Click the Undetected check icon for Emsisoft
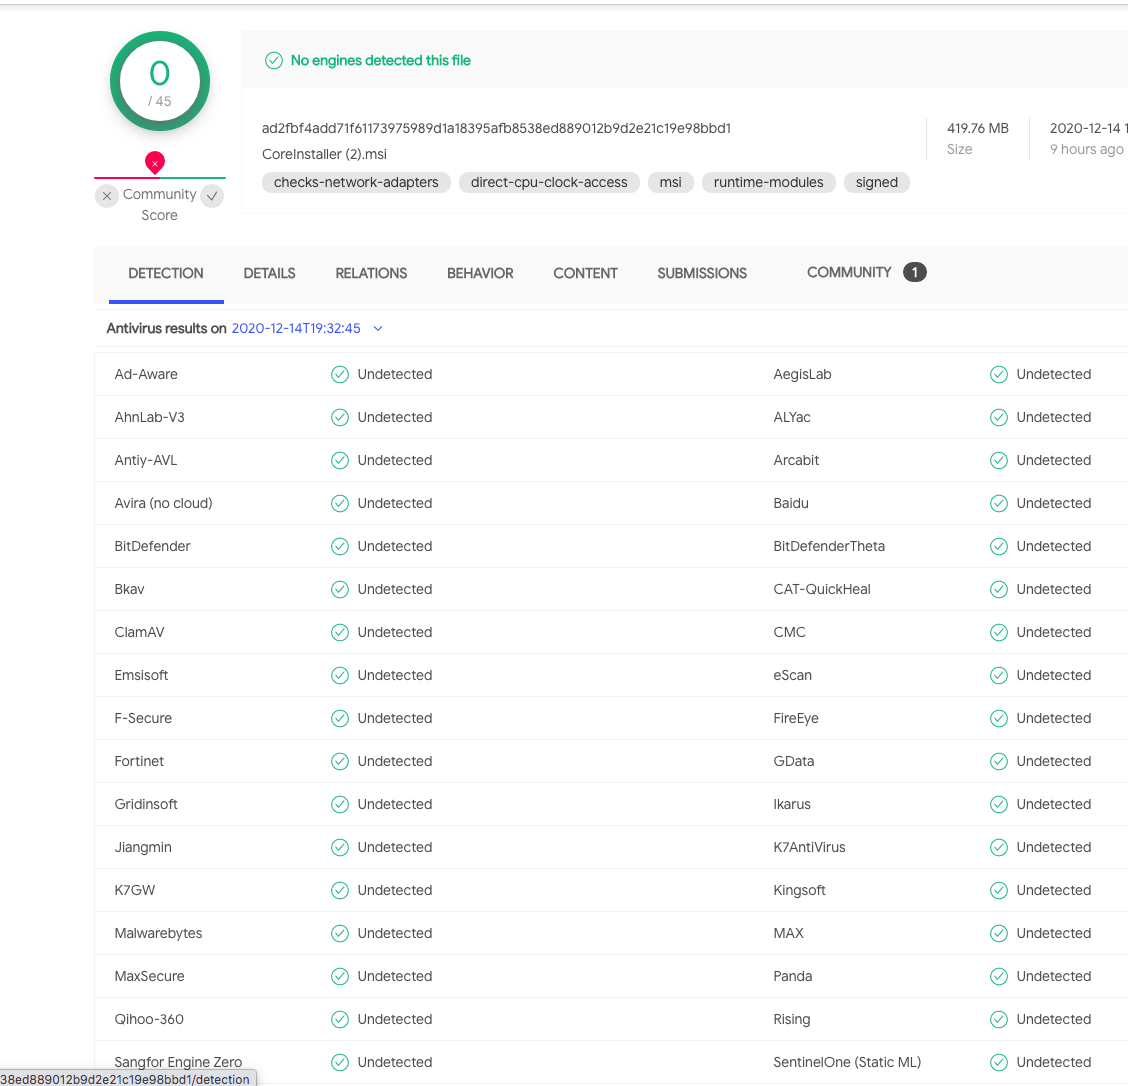This screenshot has width=1128, height=1086. click(340, 675)
